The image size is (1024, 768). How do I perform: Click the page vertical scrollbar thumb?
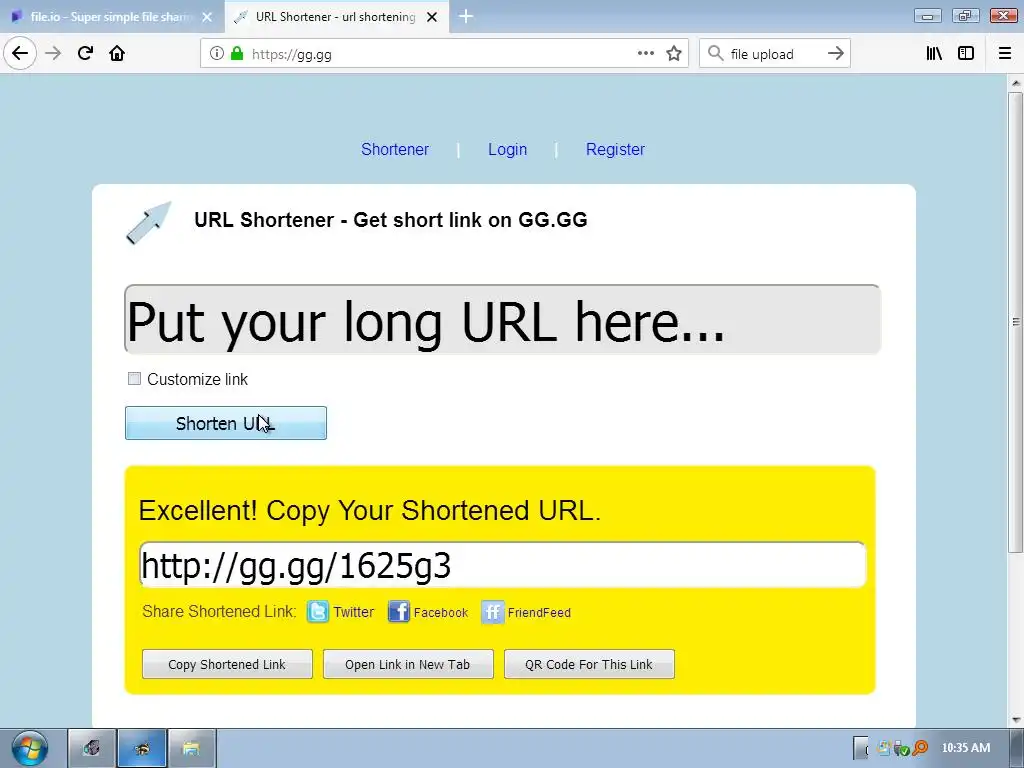pyautogui.click(x=1016, y=321)
